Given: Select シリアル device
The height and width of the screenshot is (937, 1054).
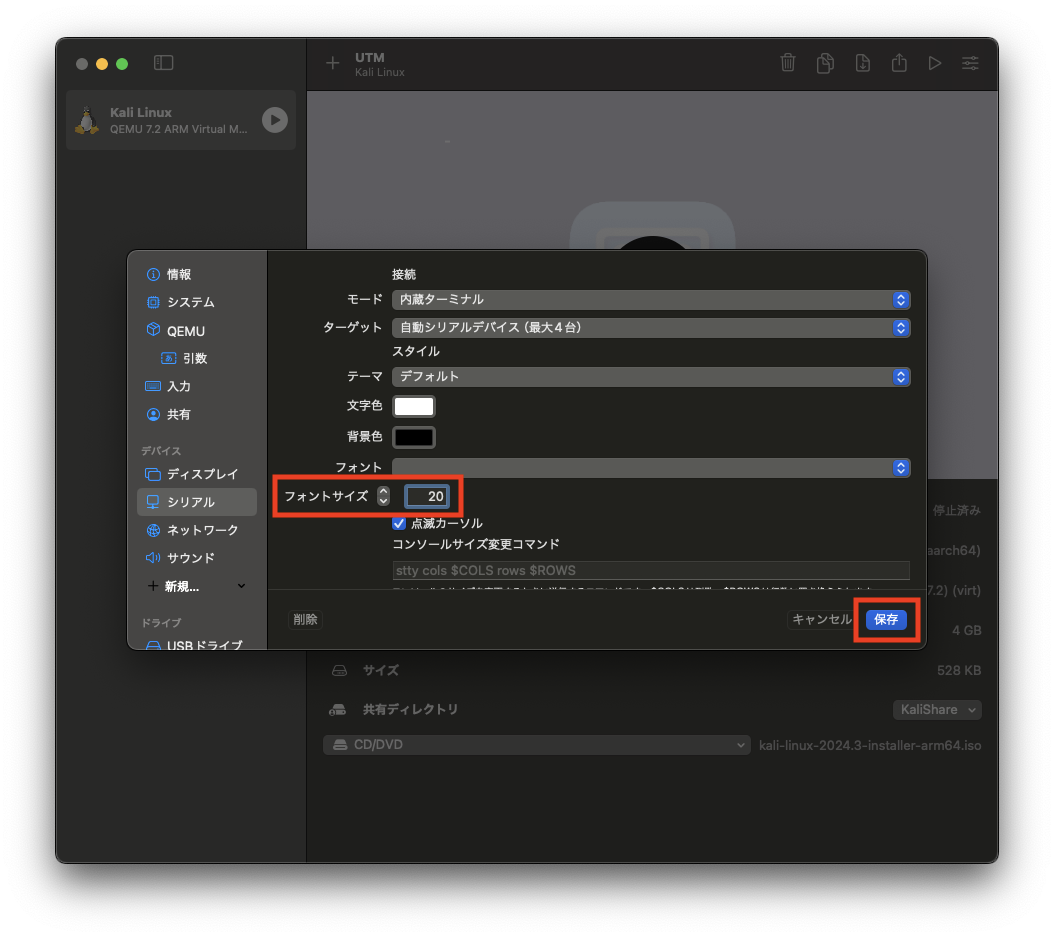Looking at the screenshot, I should coord(196,502).
